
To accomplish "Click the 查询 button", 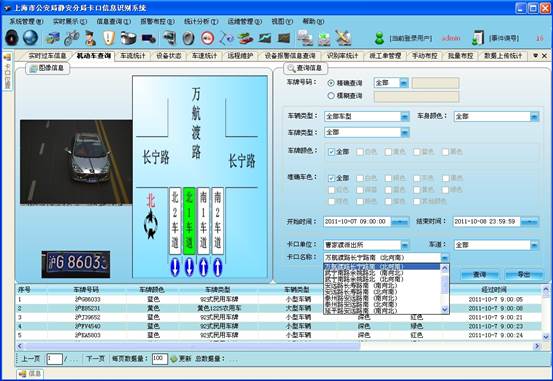I will point(479,274).
